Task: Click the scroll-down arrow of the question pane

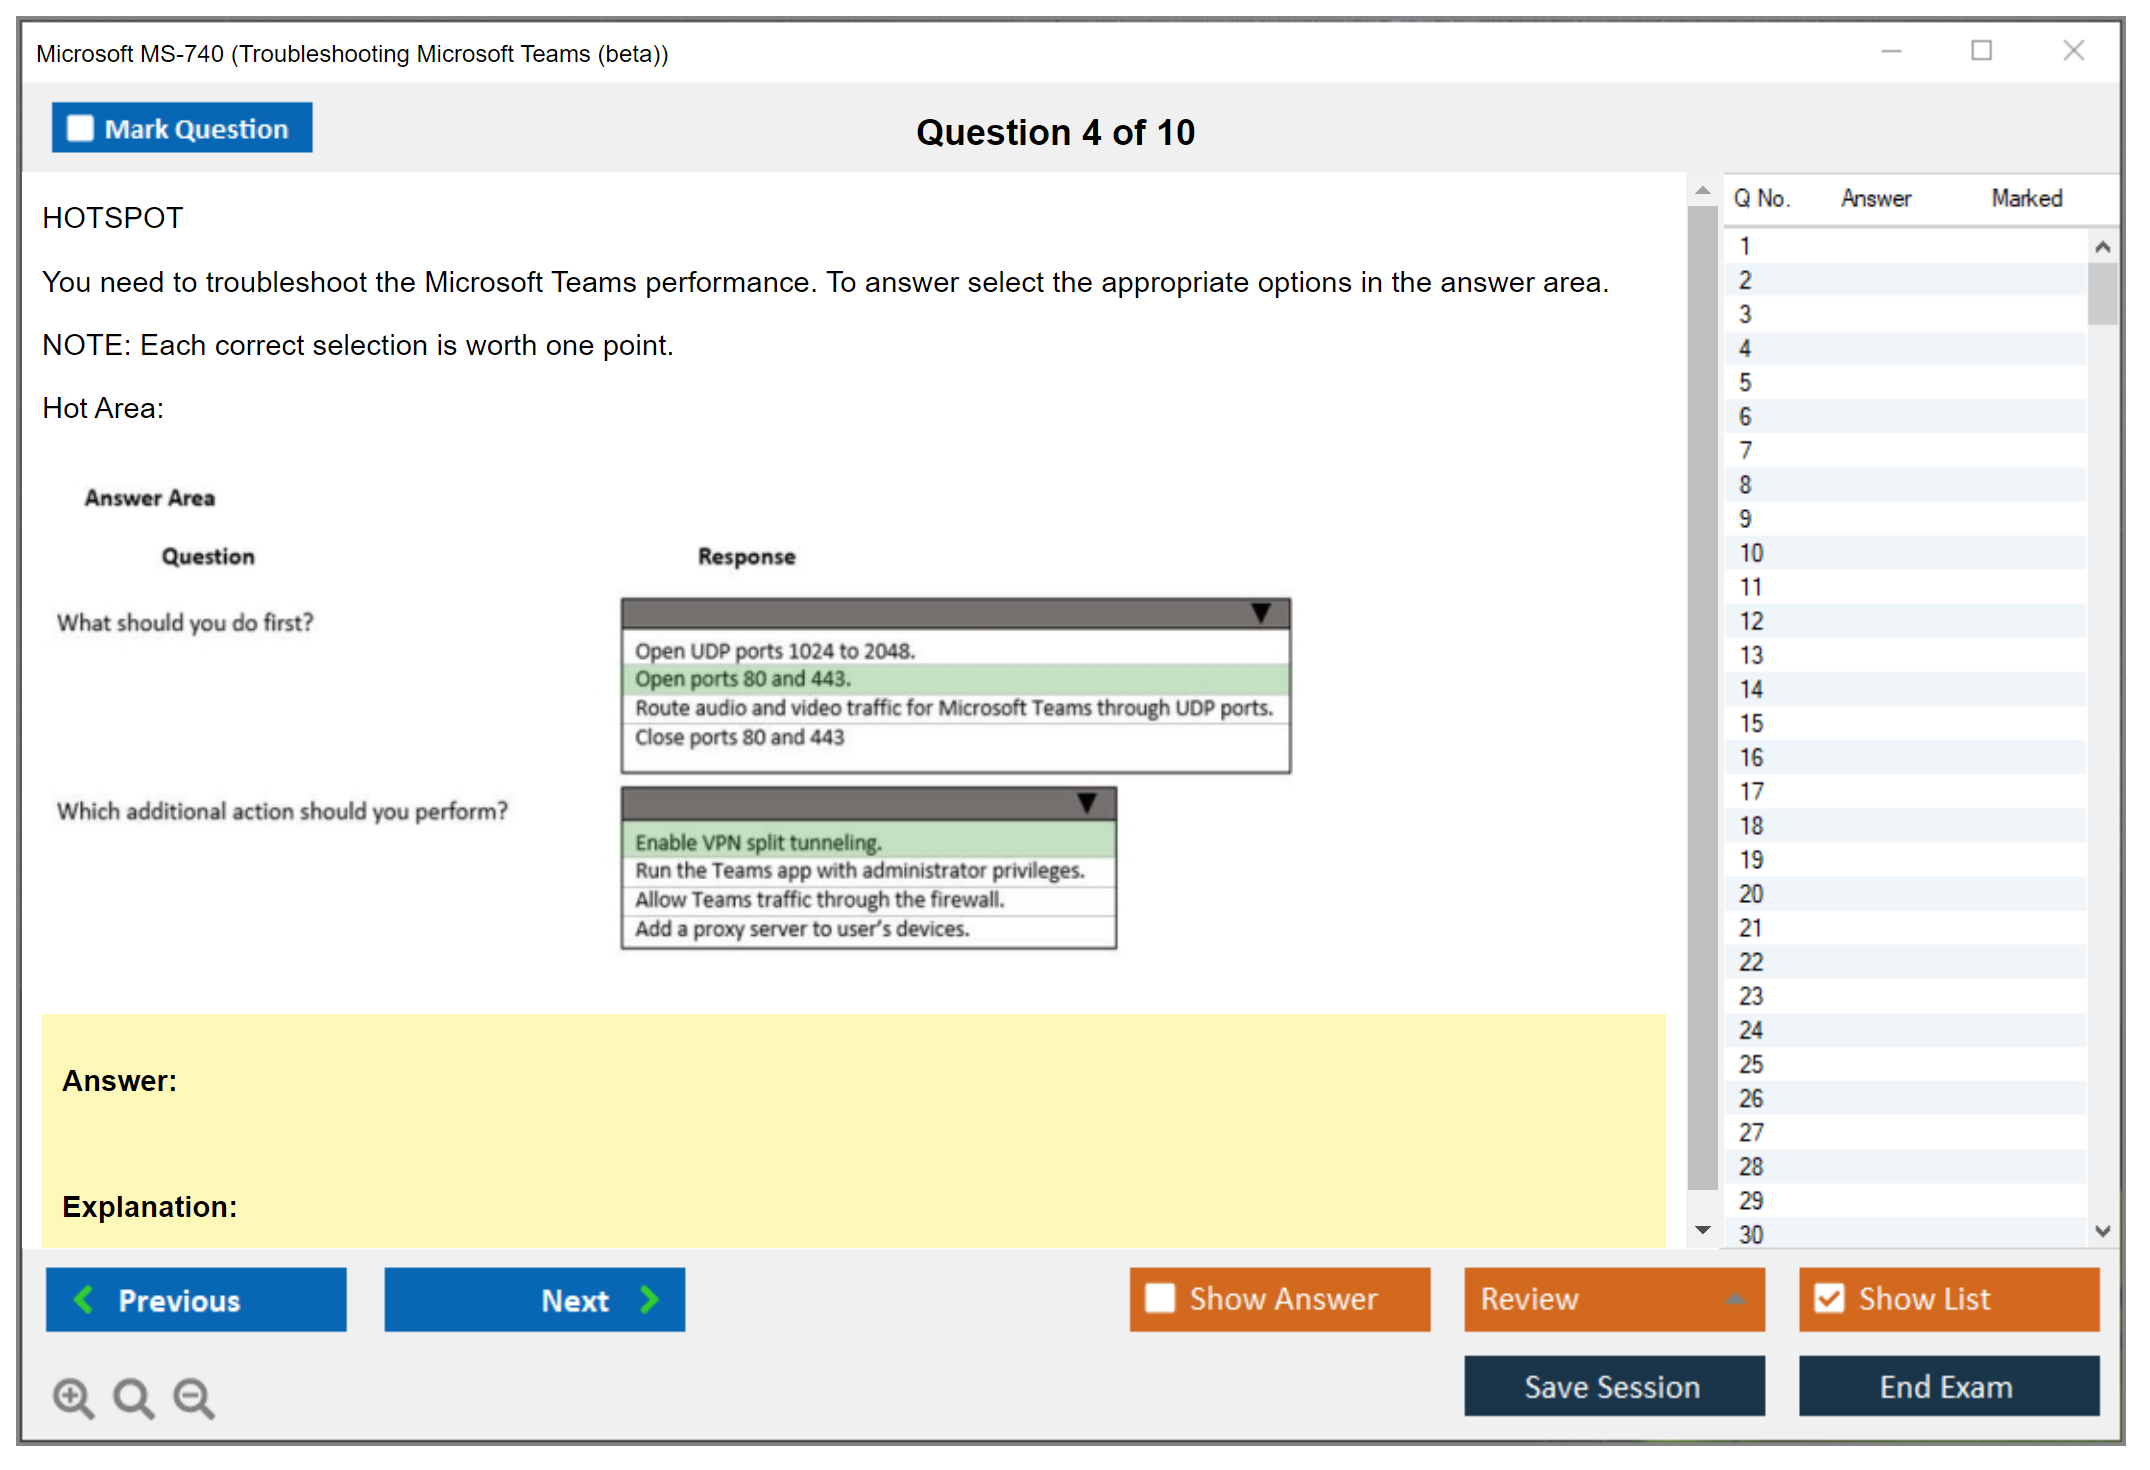Action: point(1702,1230)
